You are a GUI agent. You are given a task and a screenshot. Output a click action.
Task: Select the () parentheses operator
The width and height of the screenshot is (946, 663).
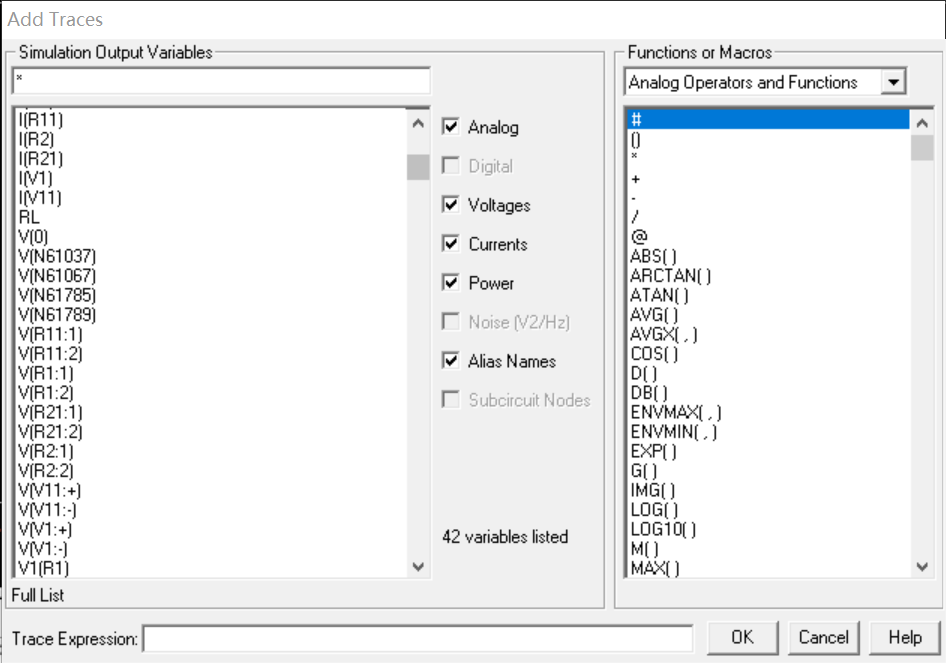click(x=636, y=139)
